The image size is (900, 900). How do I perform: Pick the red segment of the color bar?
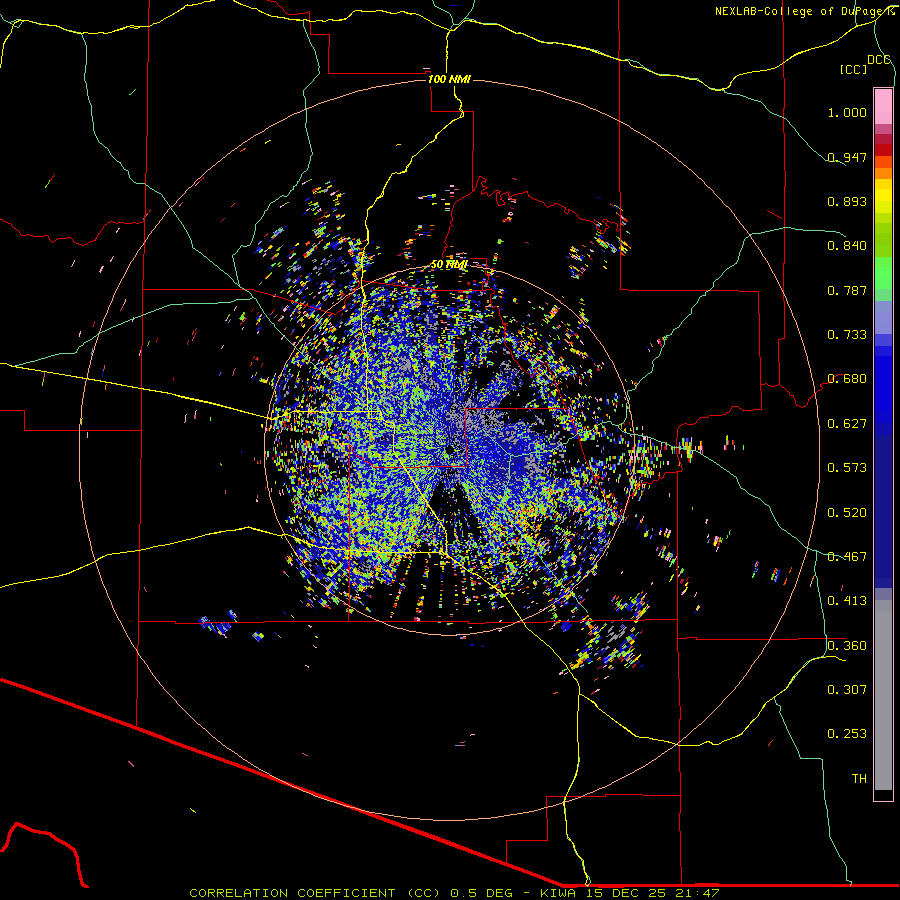click(x=883, y=149)
